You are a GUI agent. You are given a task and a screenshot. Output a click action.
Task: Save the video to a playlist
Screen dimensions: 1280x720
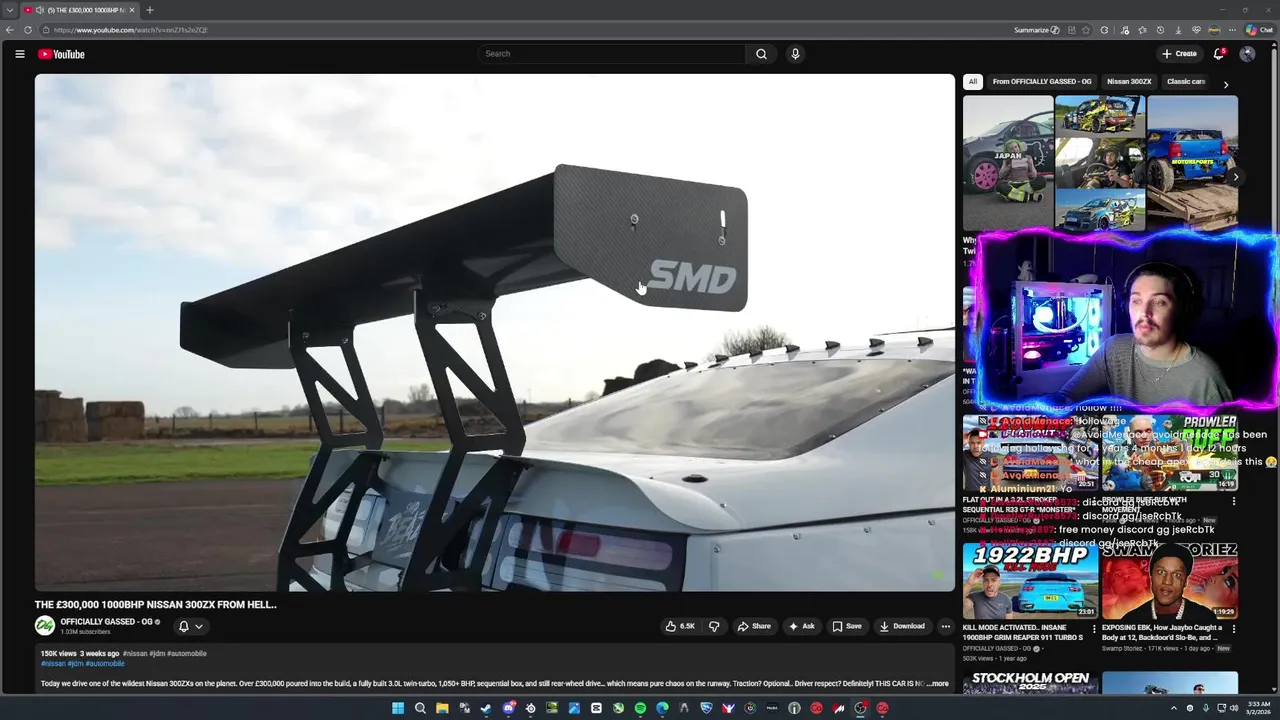[x=846, y=626]
